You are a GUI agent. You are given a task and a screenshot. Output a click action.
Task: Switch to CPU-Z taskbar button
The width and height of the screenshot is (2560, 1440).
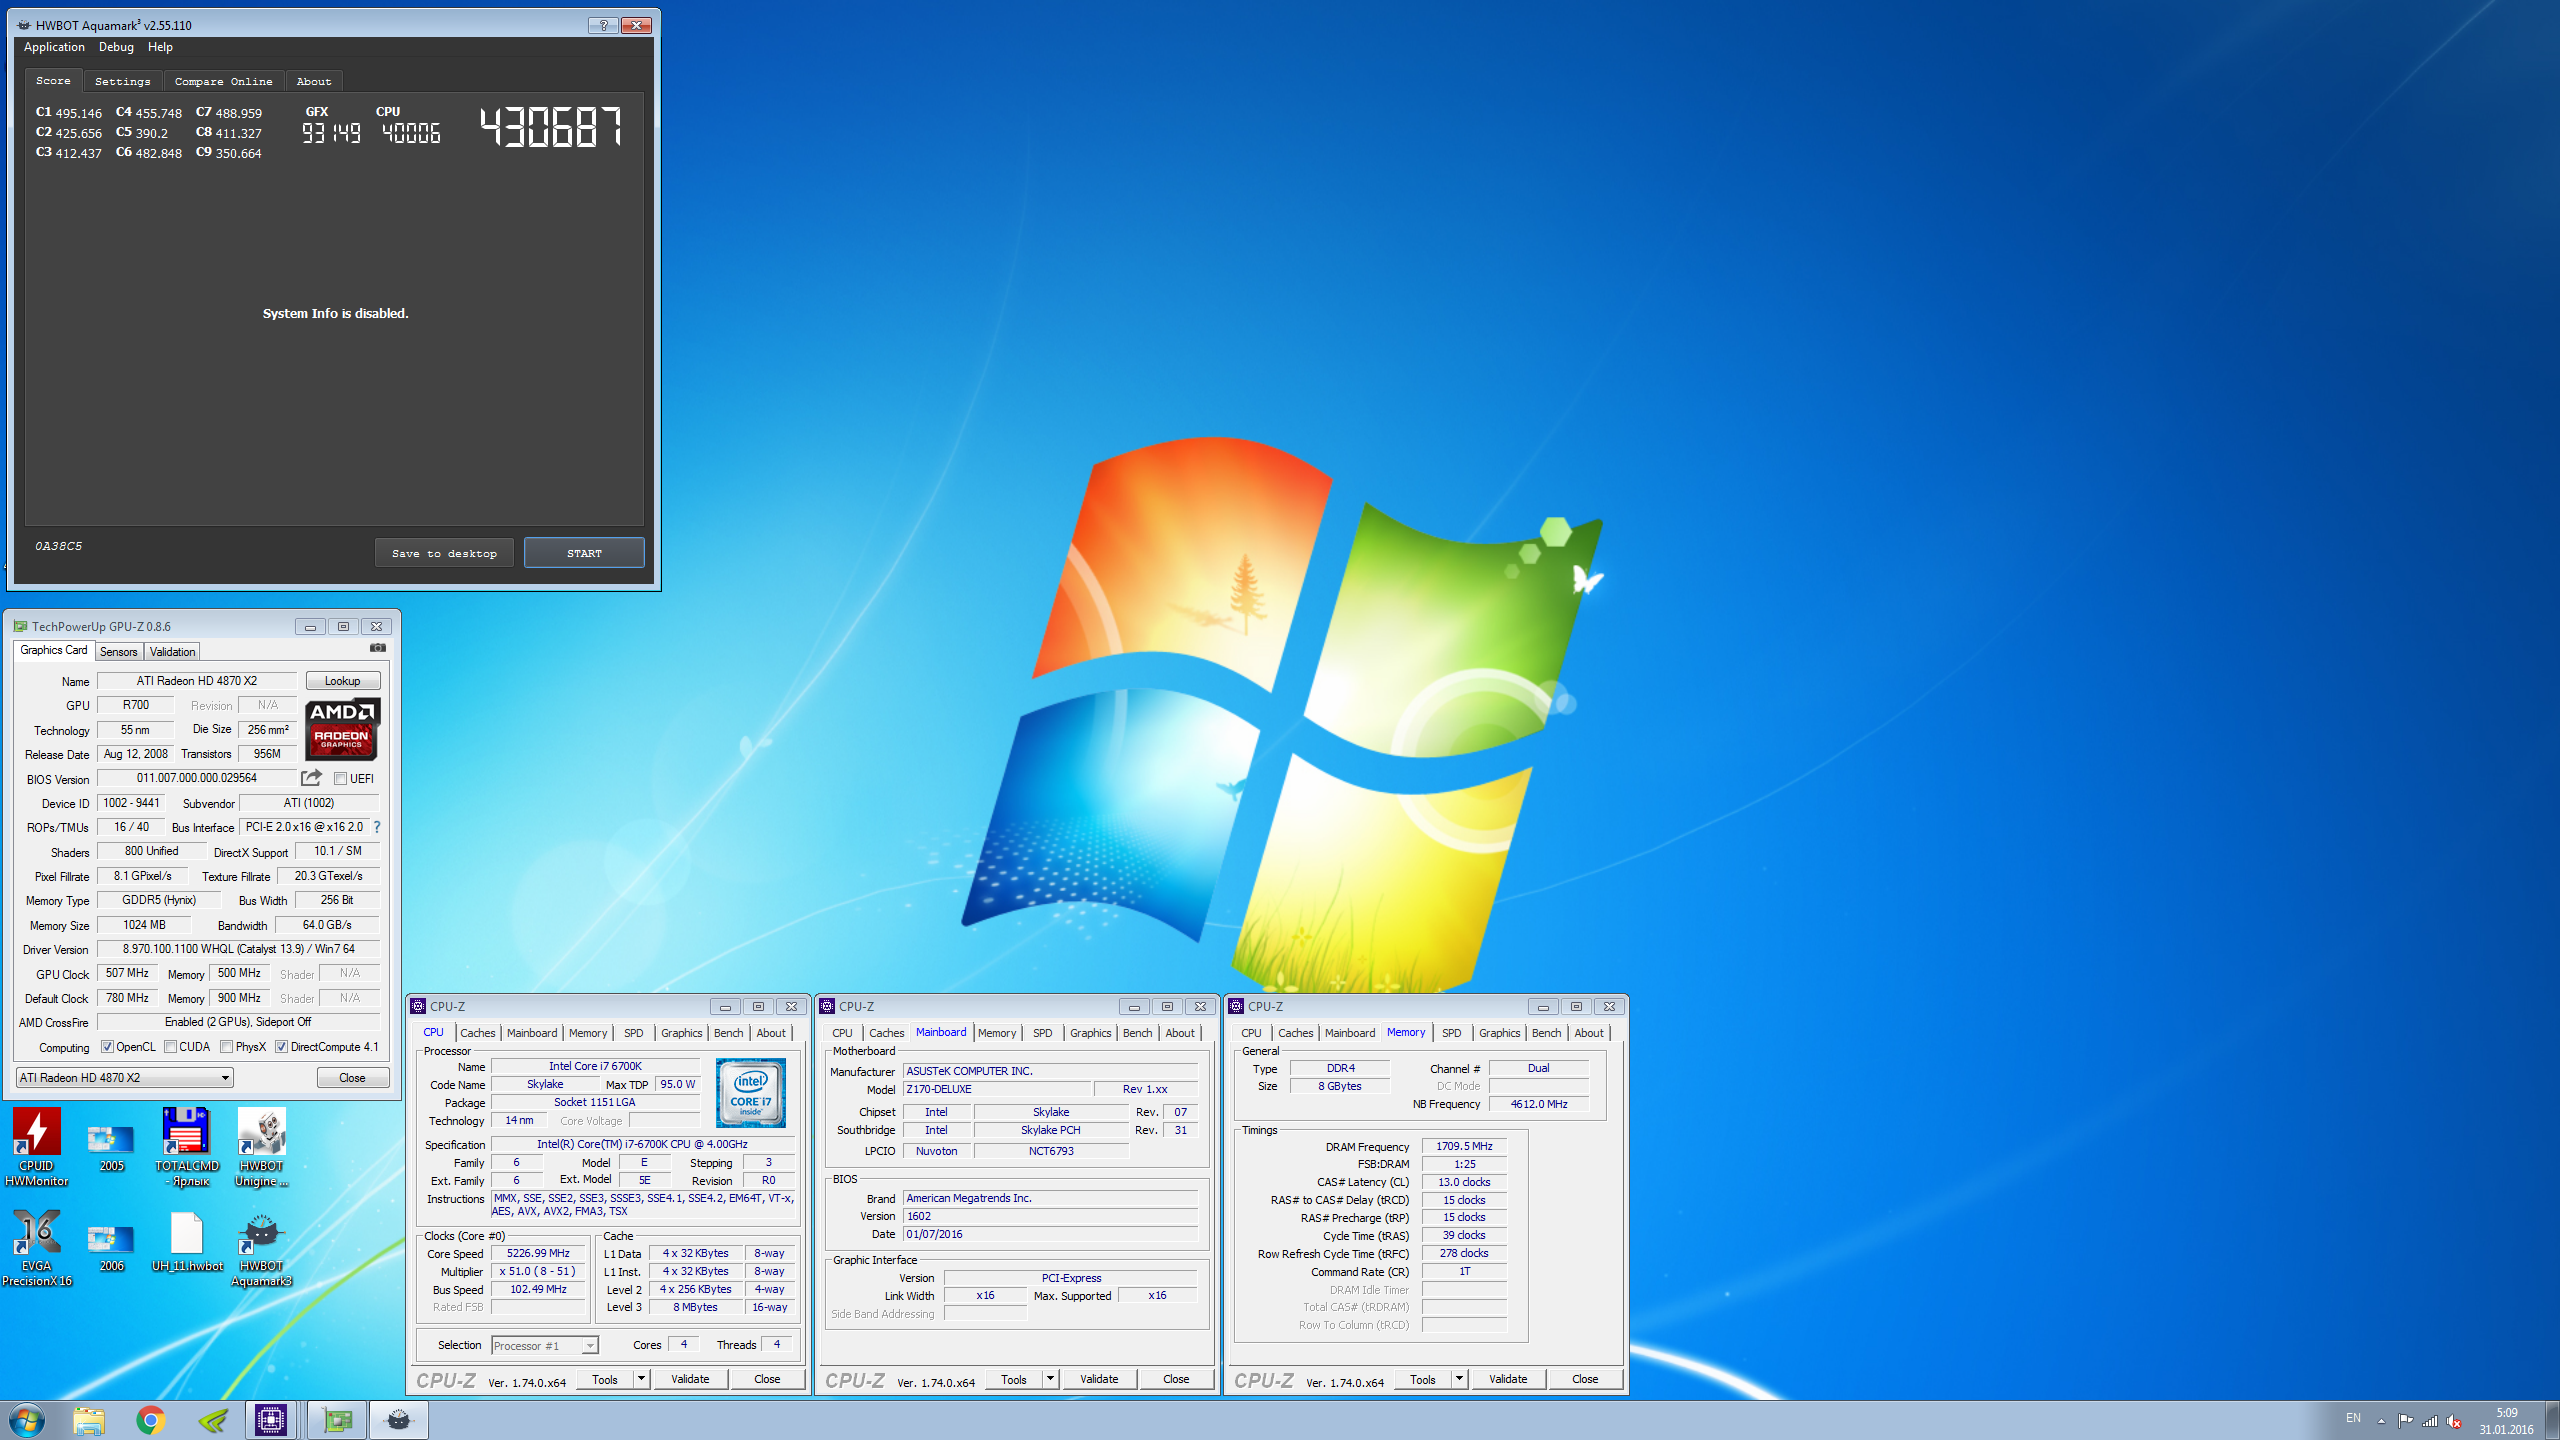271,1420
